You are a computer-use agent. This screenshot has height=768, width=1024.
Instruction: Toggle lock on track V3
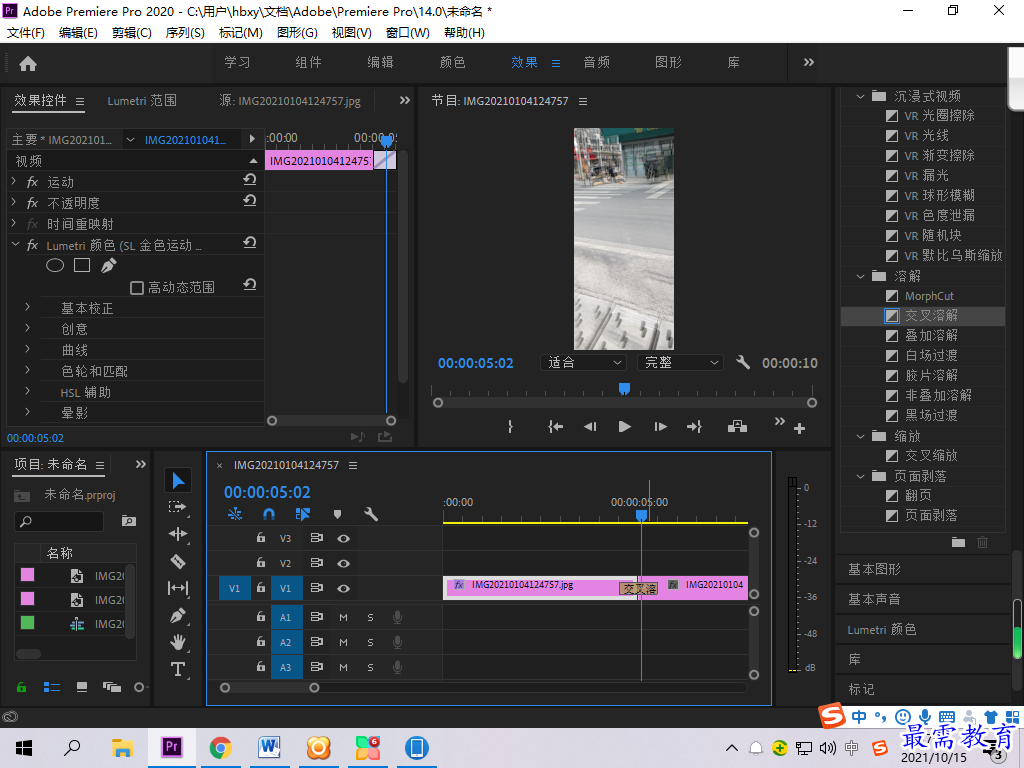[261, 537]
